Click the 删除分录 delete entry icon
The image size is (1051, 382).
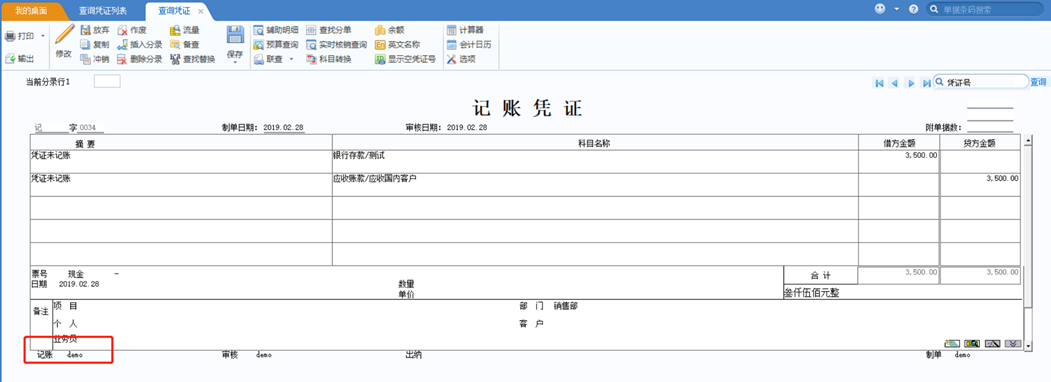coord(123,59)
